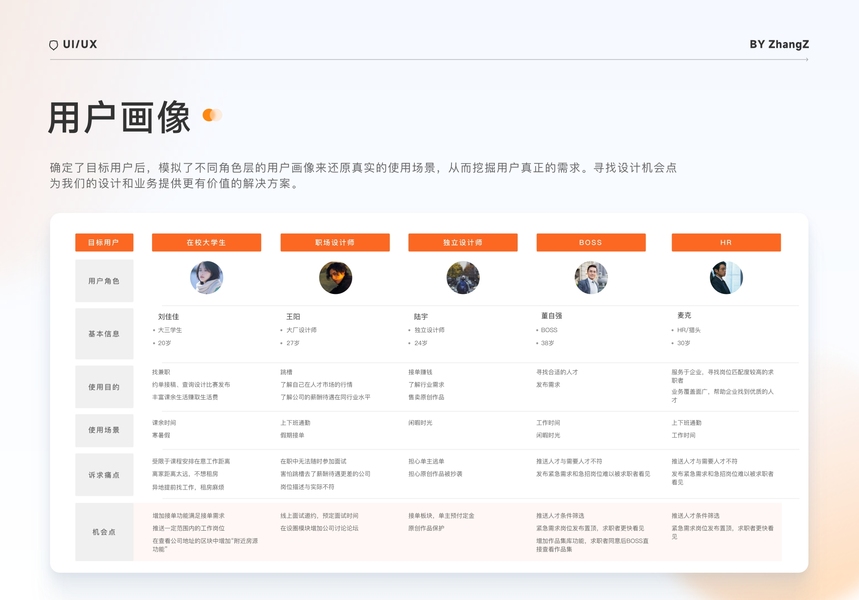Click the 发布需求 text
This screenshot has width=859, height=600.
click(548, 385)
